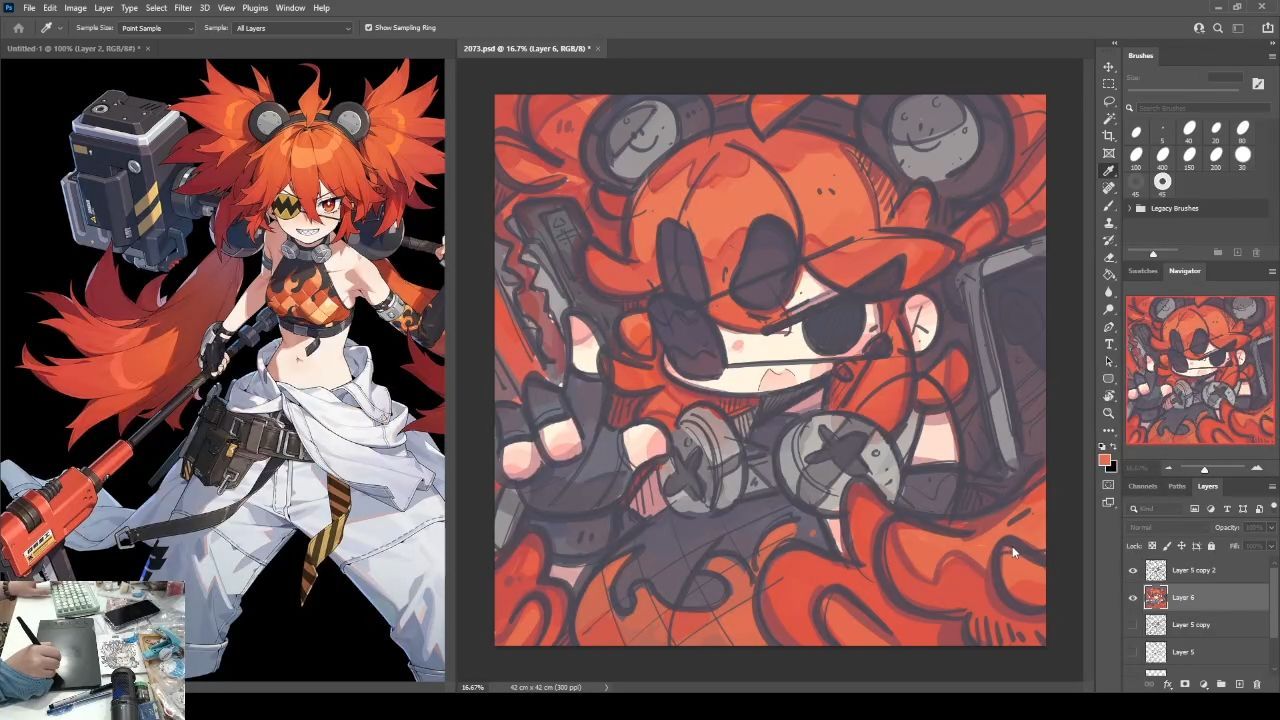
Task: Delete the selected layer
Action: point(1257,685)
